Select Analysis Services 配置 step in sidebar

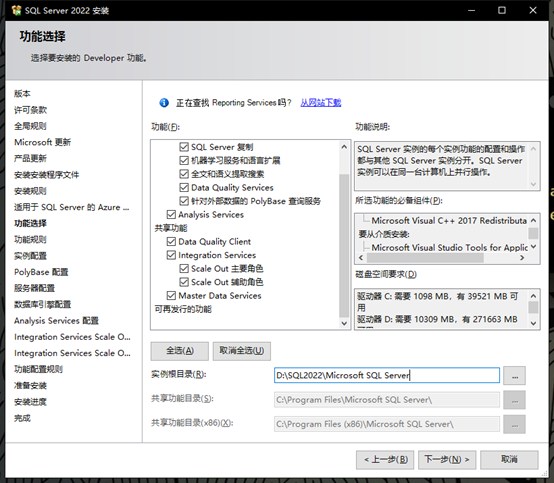point(57,321)
